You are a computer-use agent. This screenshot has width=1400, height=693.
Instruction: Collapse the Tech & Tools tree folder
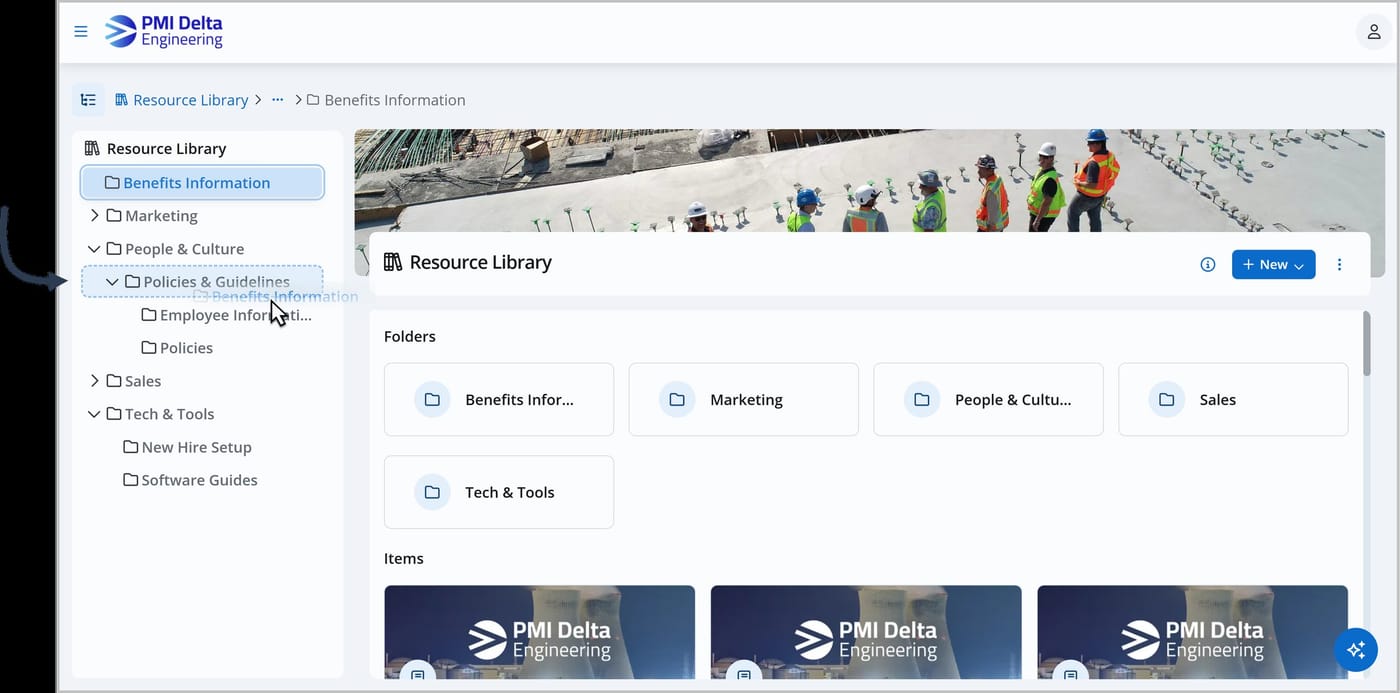click(x=94, y=414)
